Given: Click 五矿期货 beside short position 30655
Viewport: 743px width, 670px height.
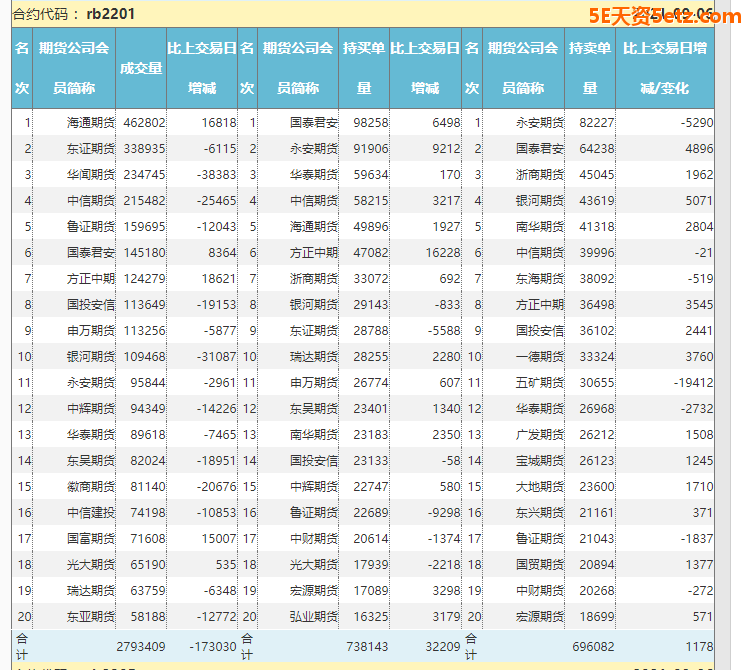Looking at the screenshot, I should click(540, 383).
